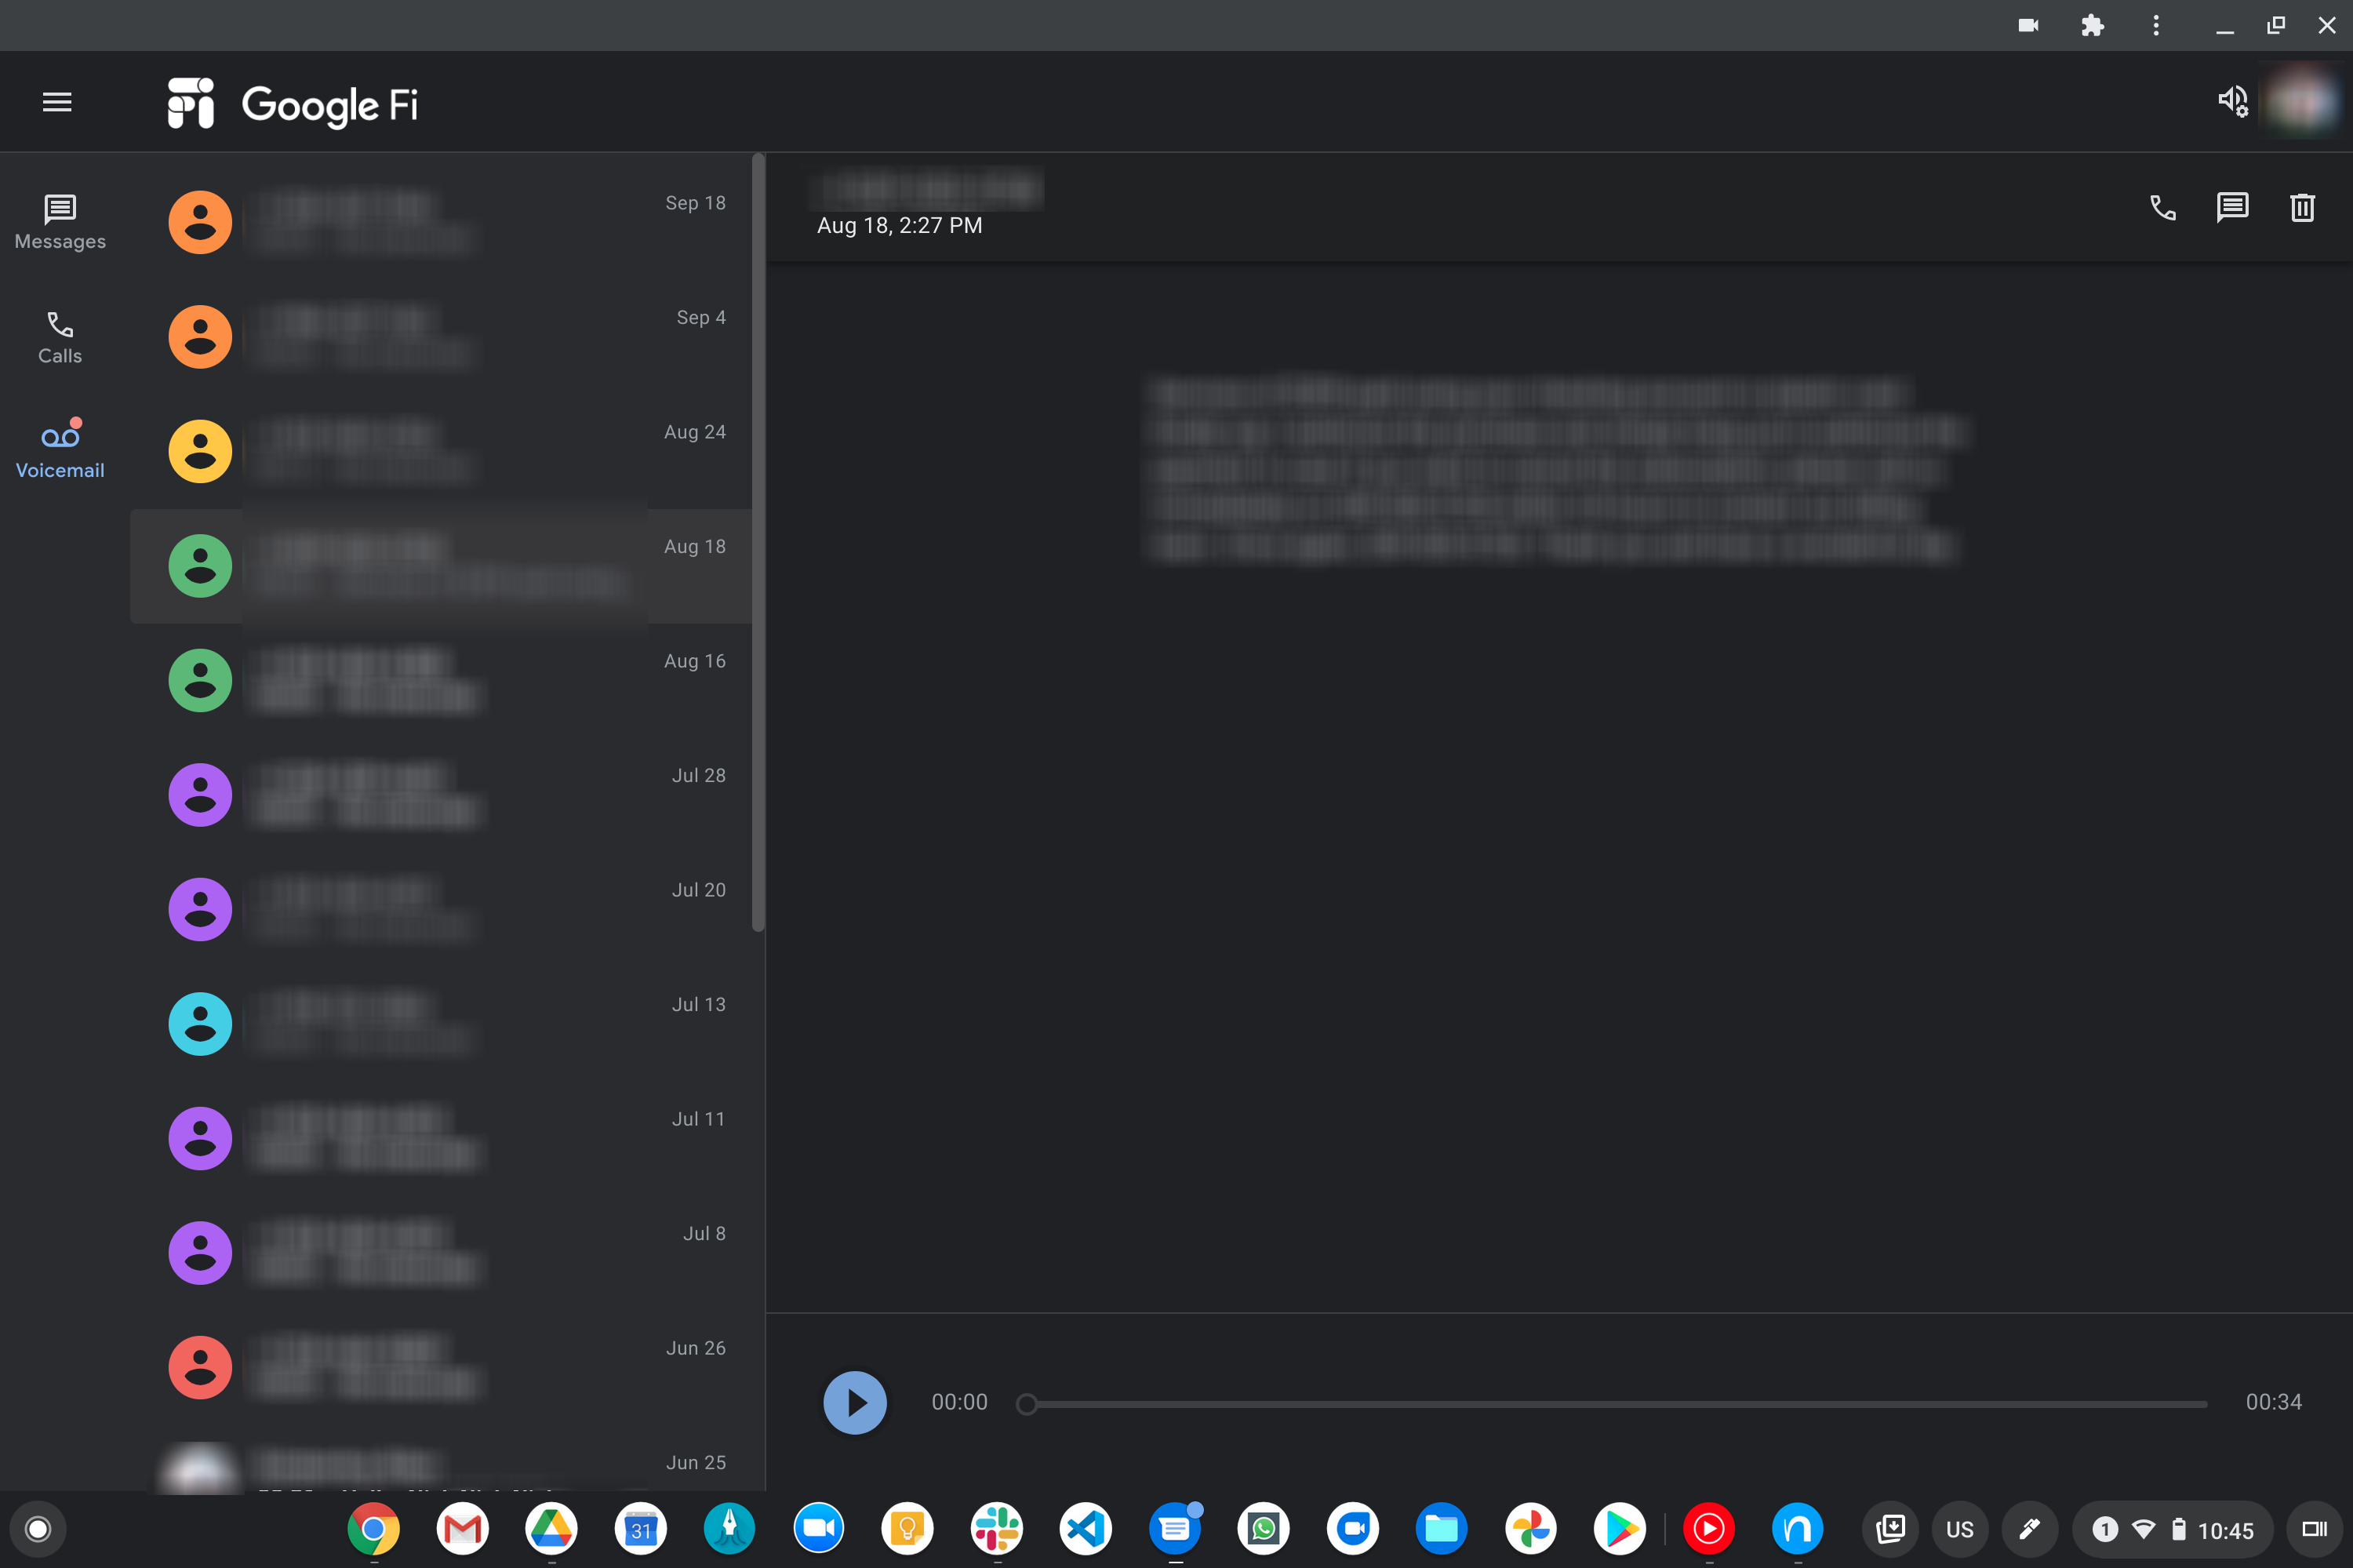Open the hamburger main menu
Image resolution: width=2353 pixels, height=1568 pixels.
tap(57, 102)
